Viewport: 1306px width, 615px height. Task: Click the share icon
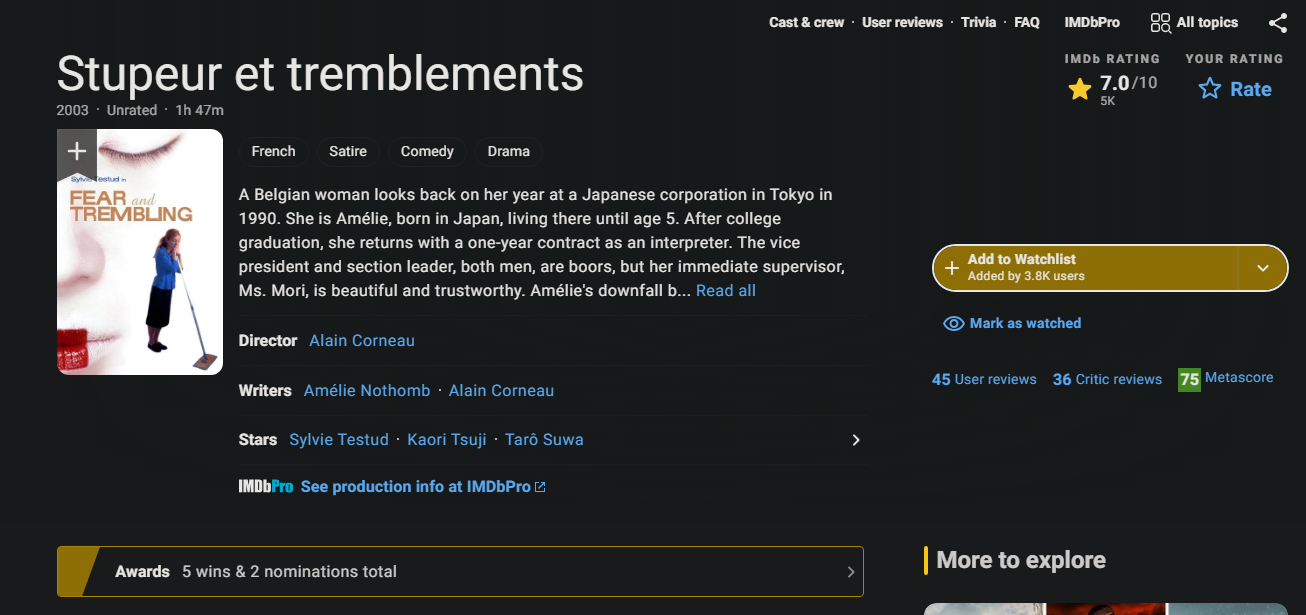coord(1278,23)
